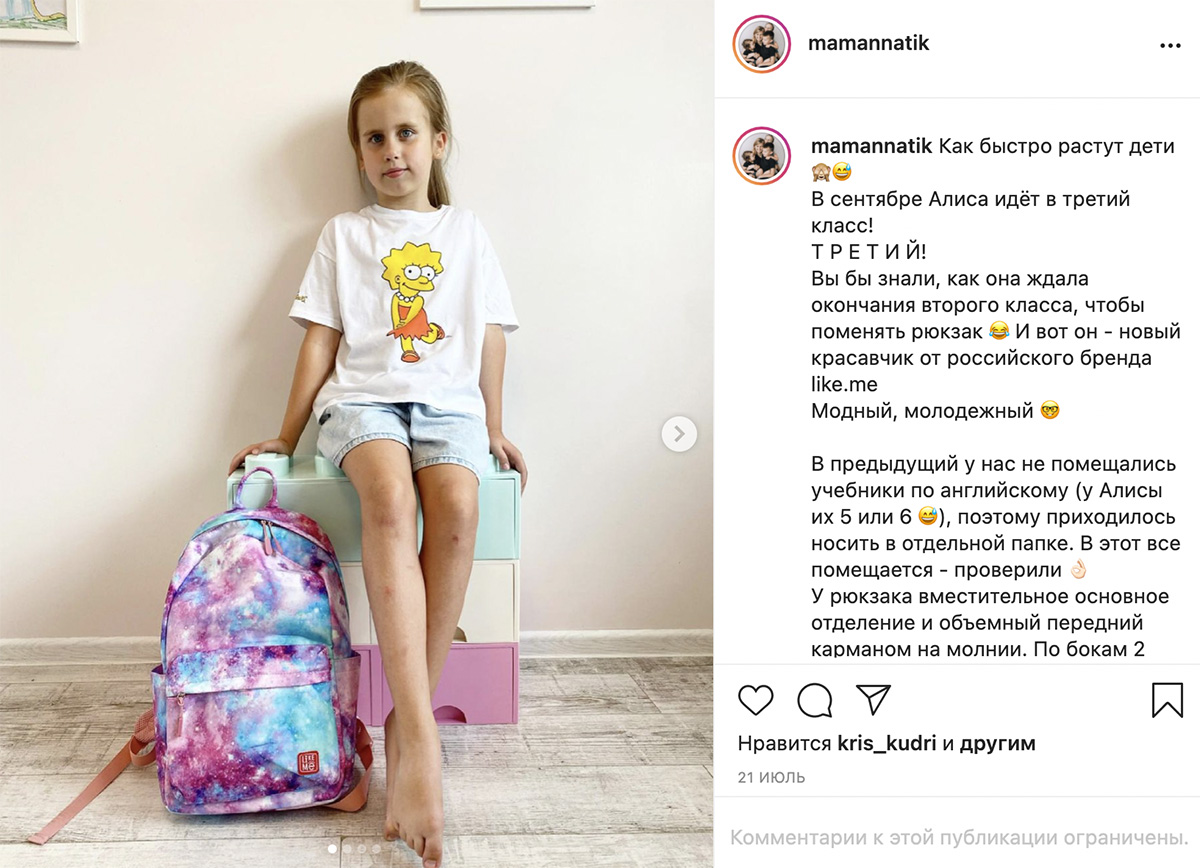Go to next photo with arrow
The width and height of the screenshot is (1200, 868).
[679, 433]
